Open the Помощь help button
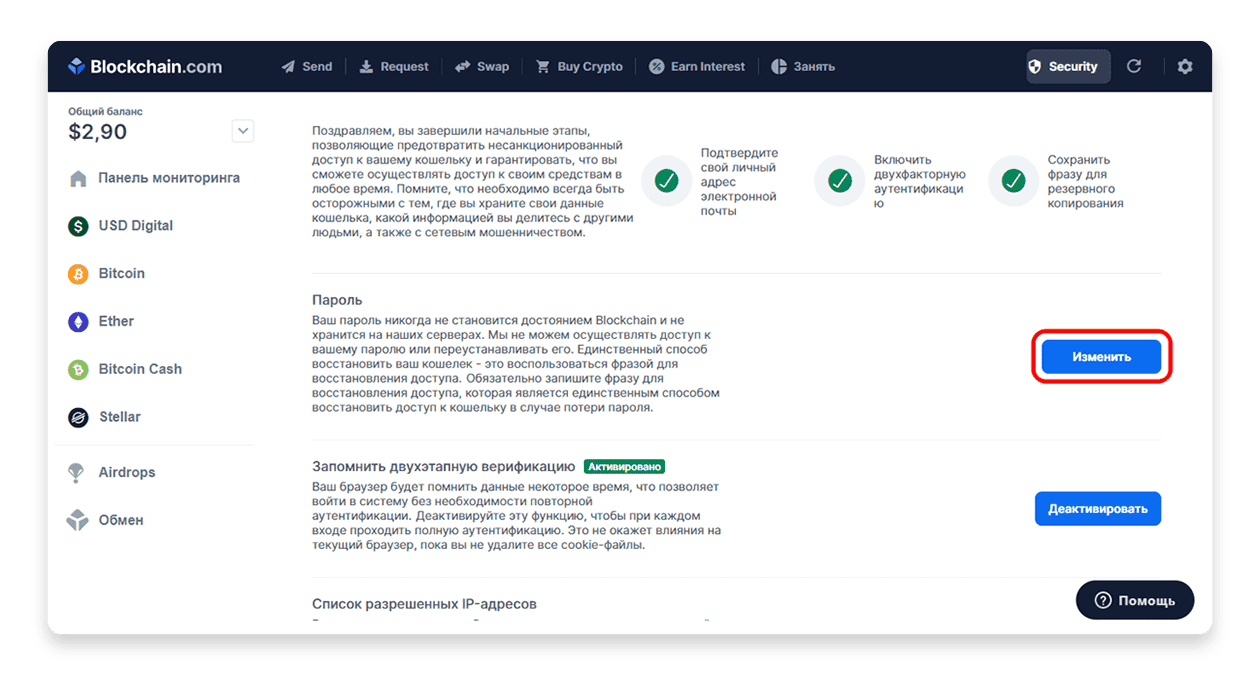 coord(1135,600)
